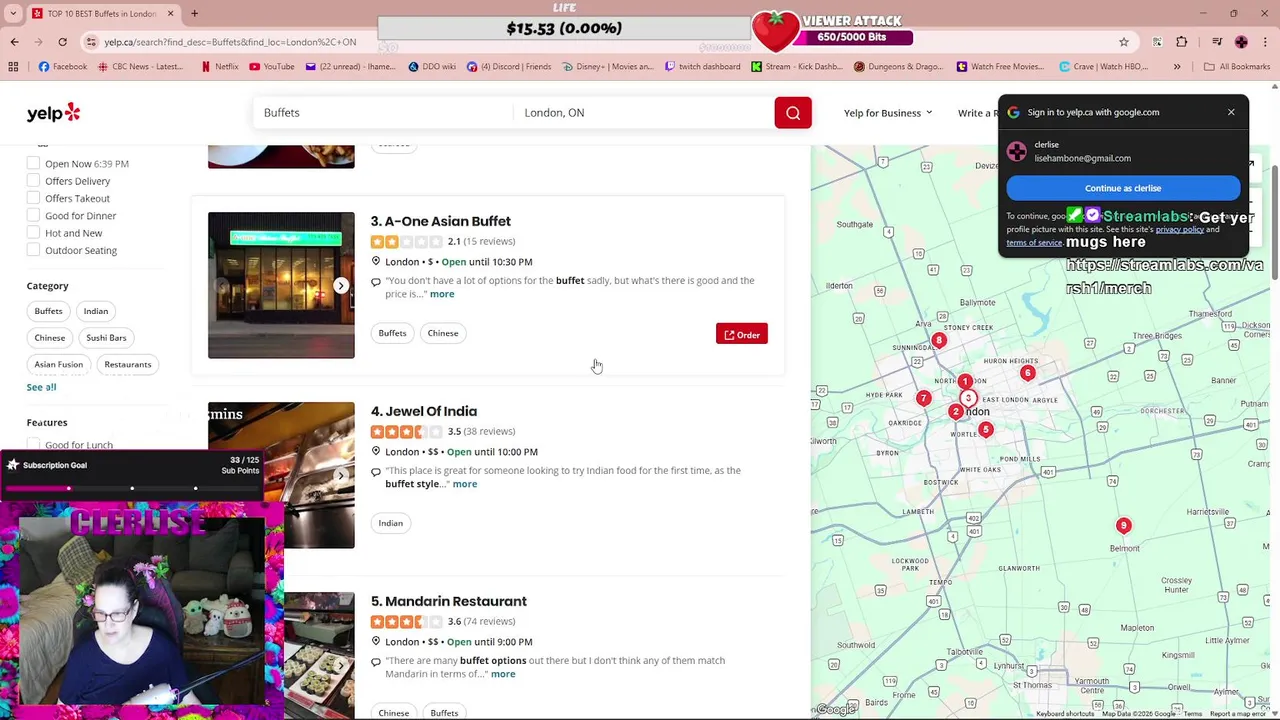Select map pin number 7
Screen dimensions: 1280x720
(923, 399)
